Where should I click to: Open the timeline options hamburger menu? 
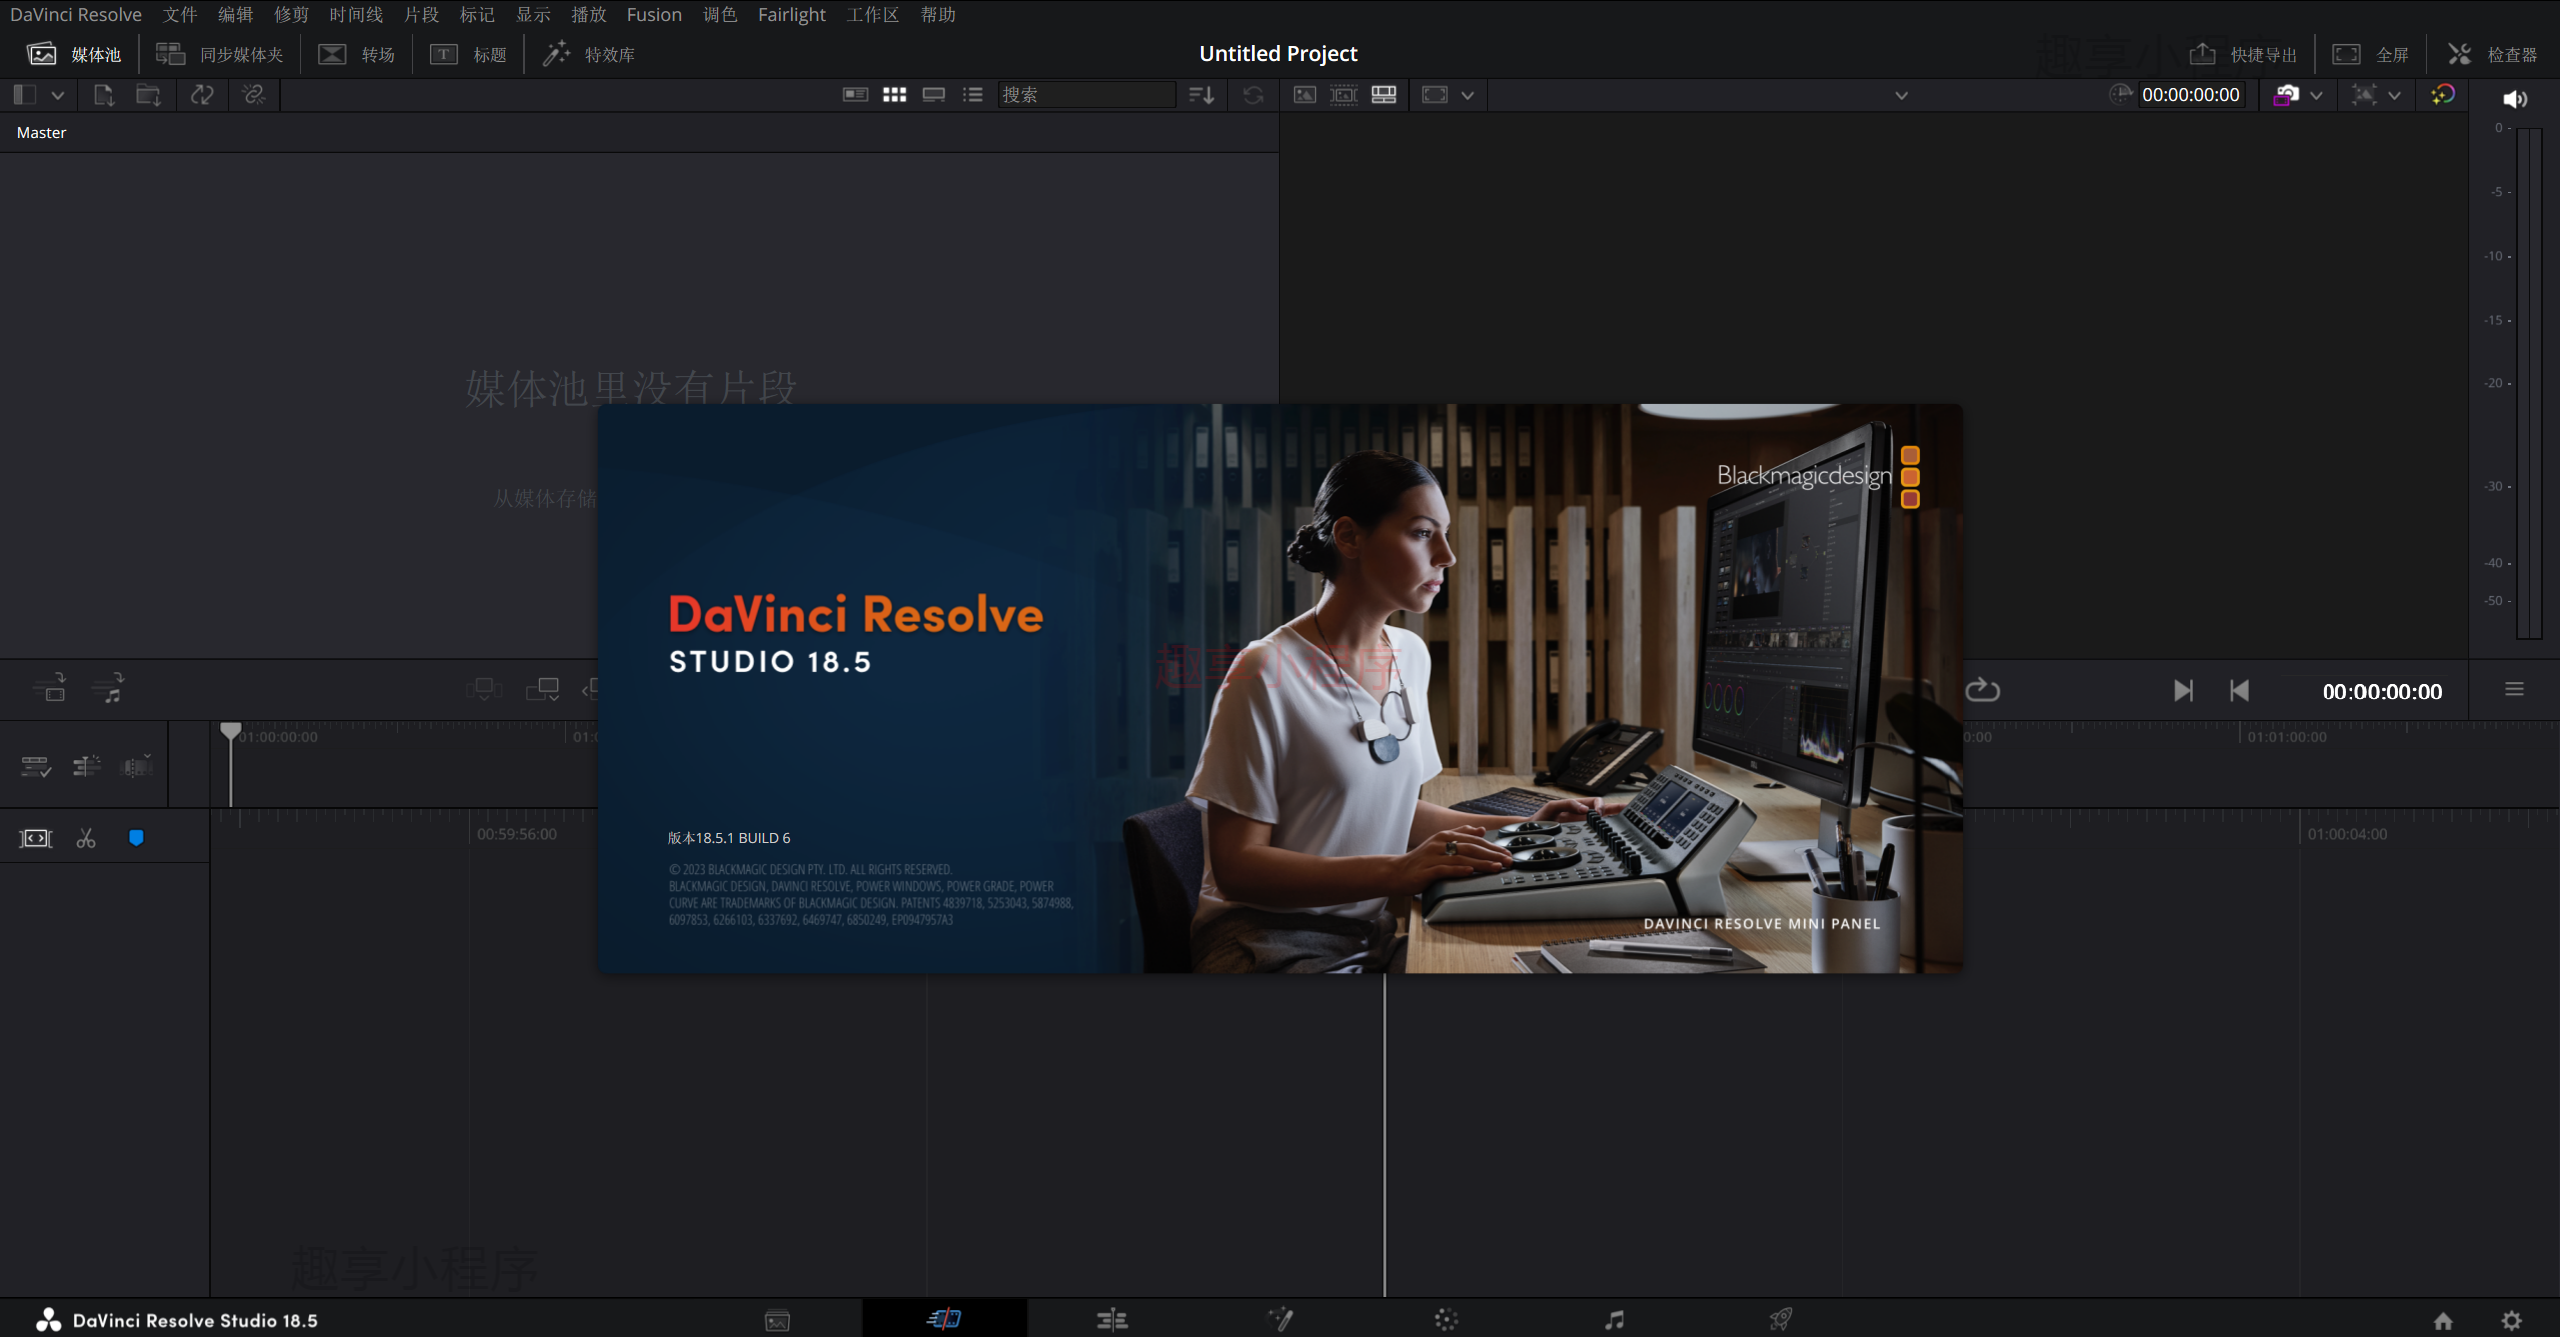click(2514, 690)
